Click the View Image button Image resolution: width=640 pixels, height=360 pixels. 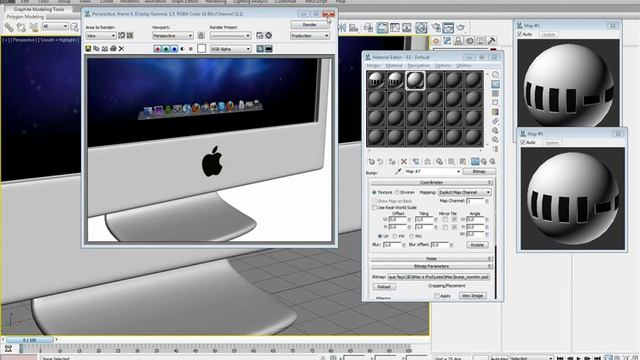pyautogui.click(x=472, y=296)
